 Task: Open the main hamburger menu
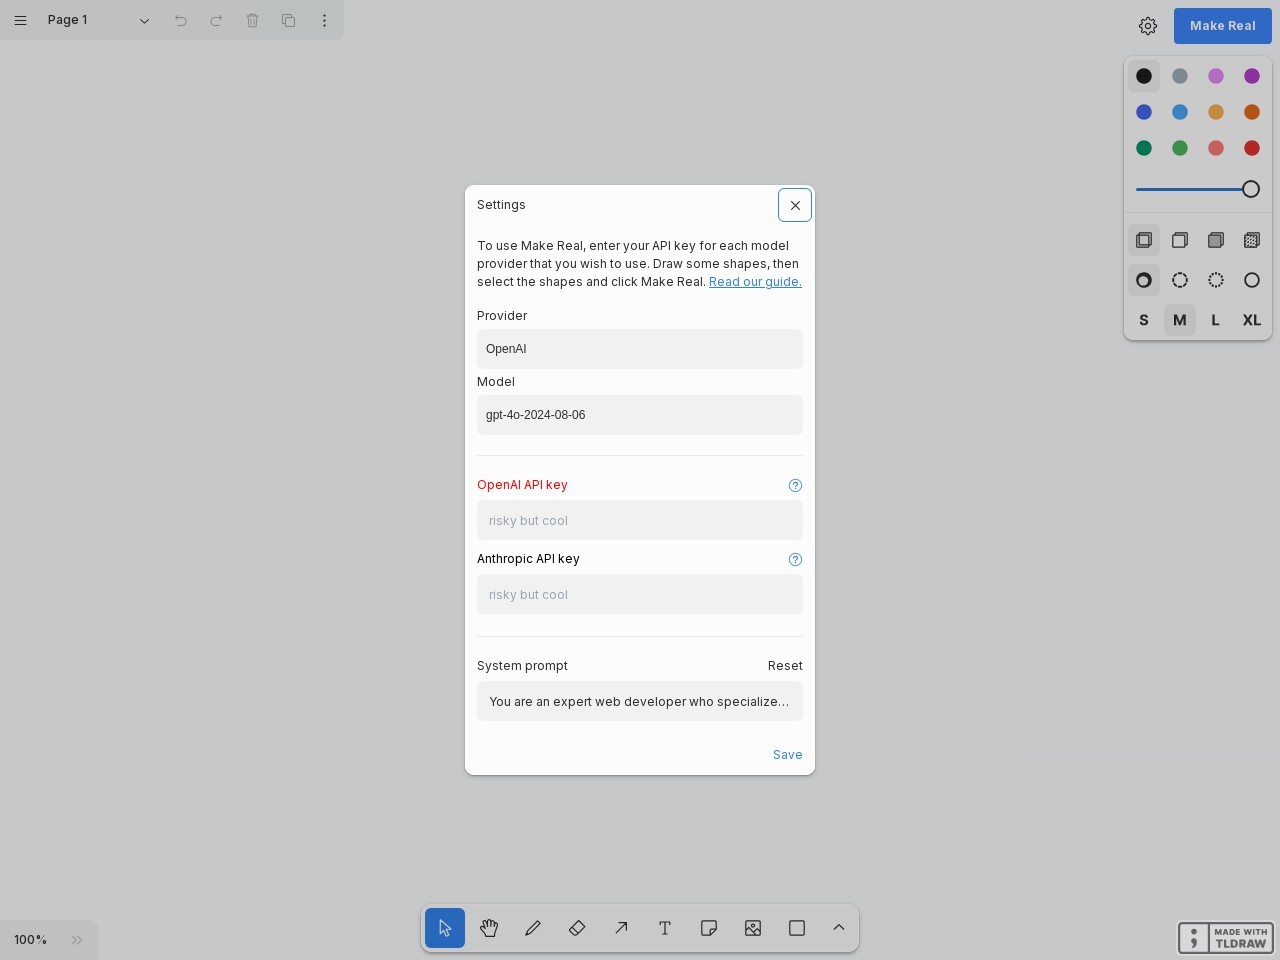point(20,20)
